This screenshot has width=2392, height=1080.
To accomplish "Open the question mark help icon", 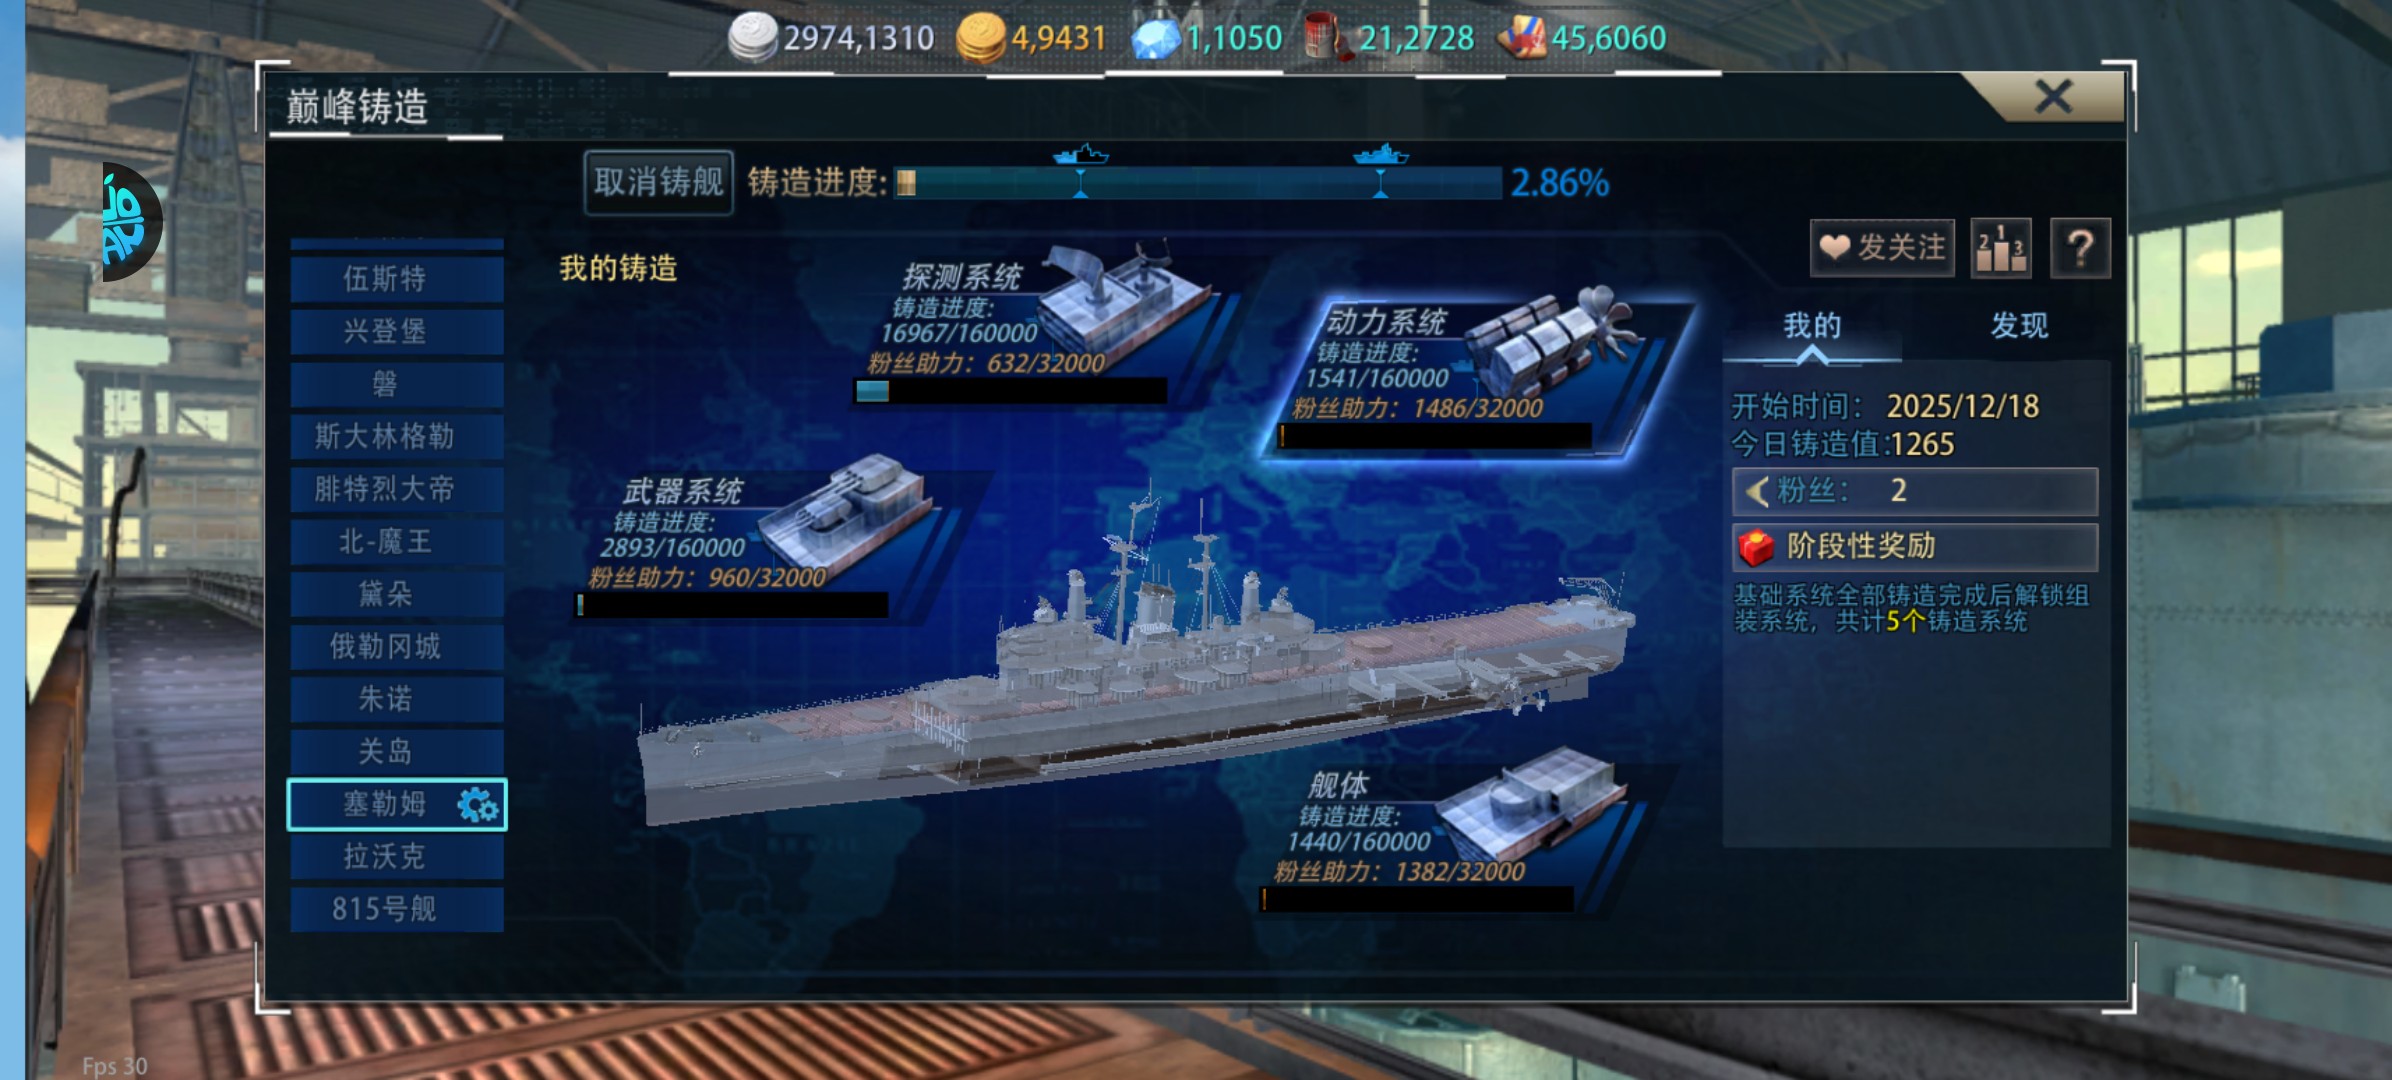I will coord(2080,247).
